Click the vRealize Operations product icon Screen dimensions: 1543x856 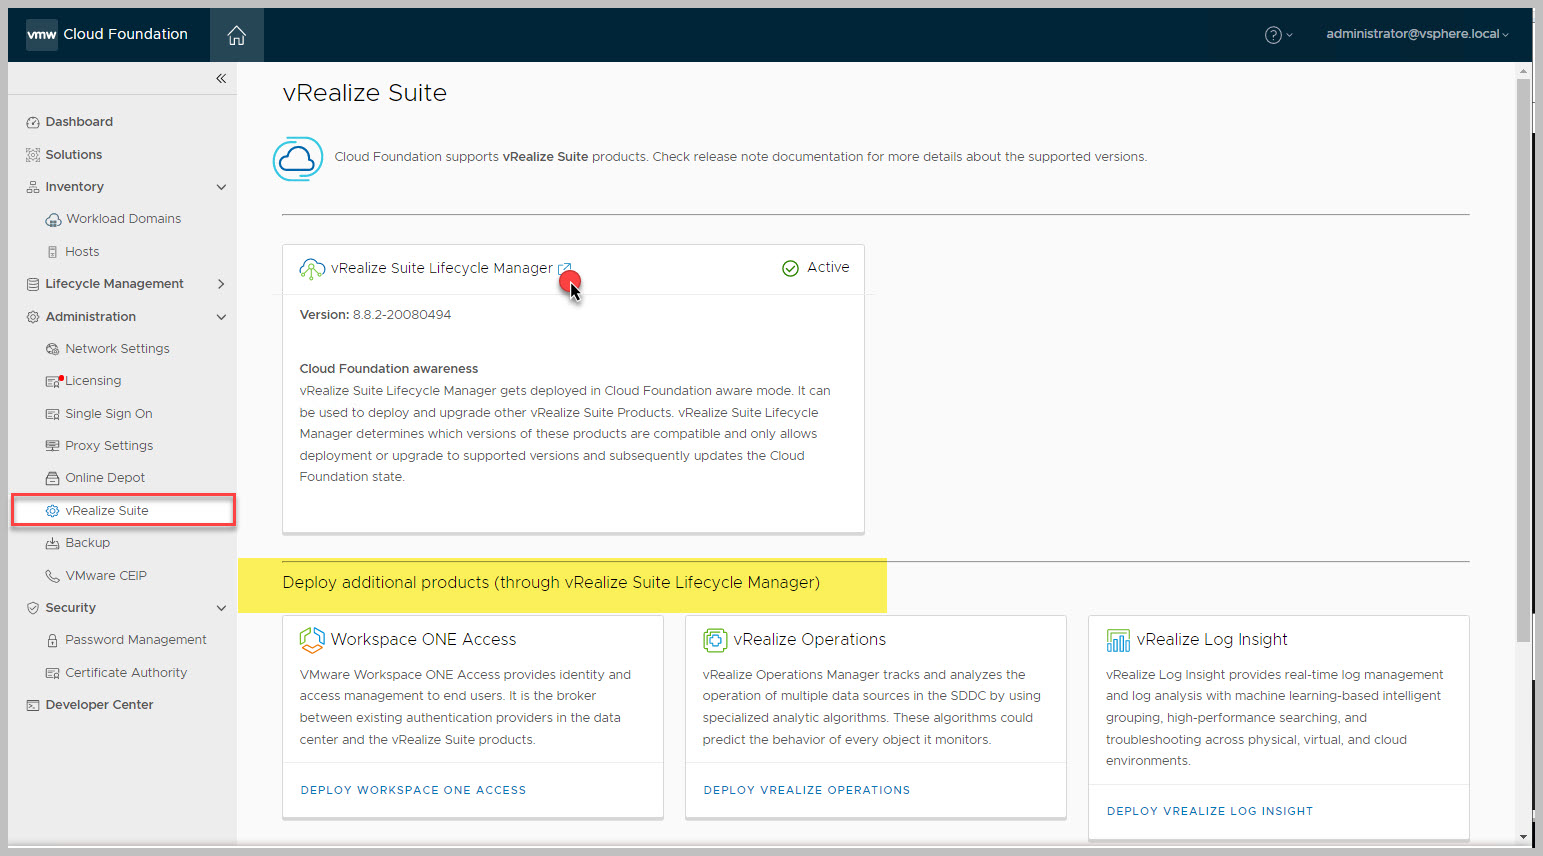(x=714, y=639)
